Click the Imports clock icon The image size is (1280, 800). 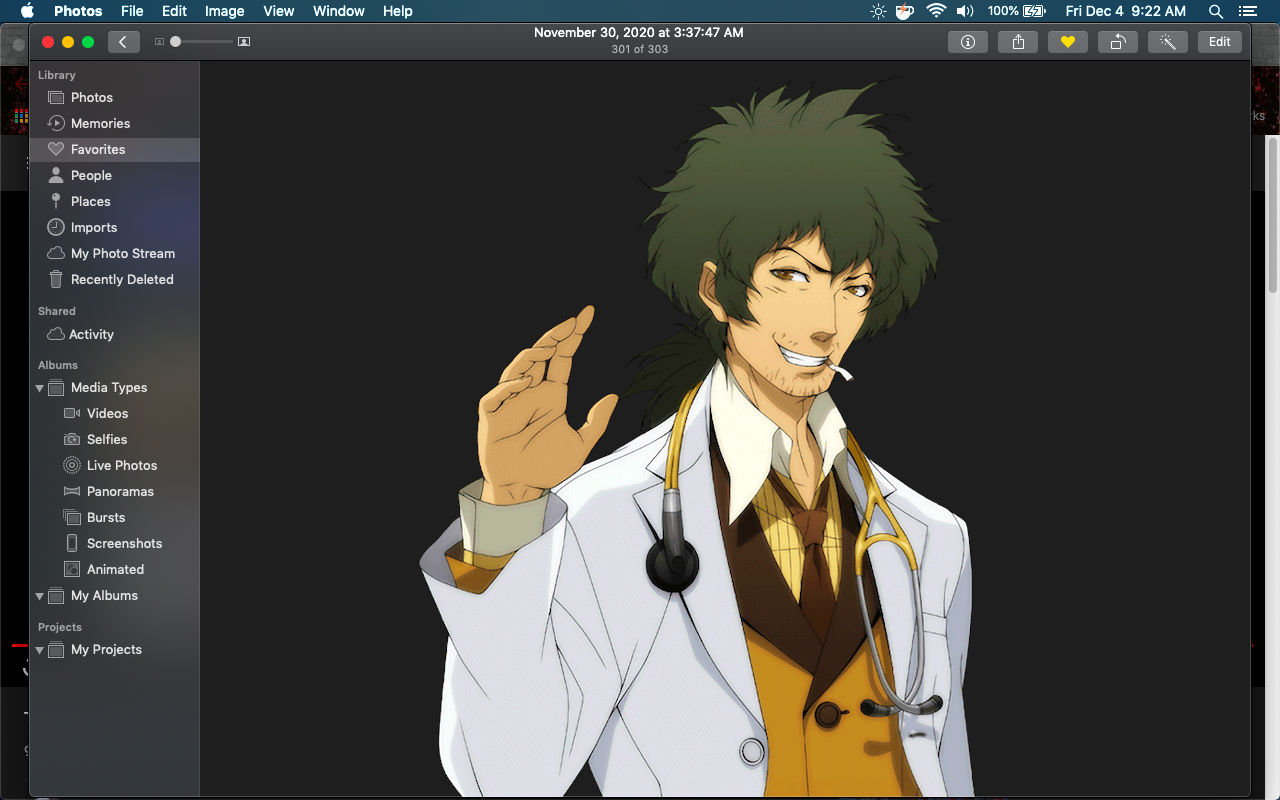[x=56, y=227]
